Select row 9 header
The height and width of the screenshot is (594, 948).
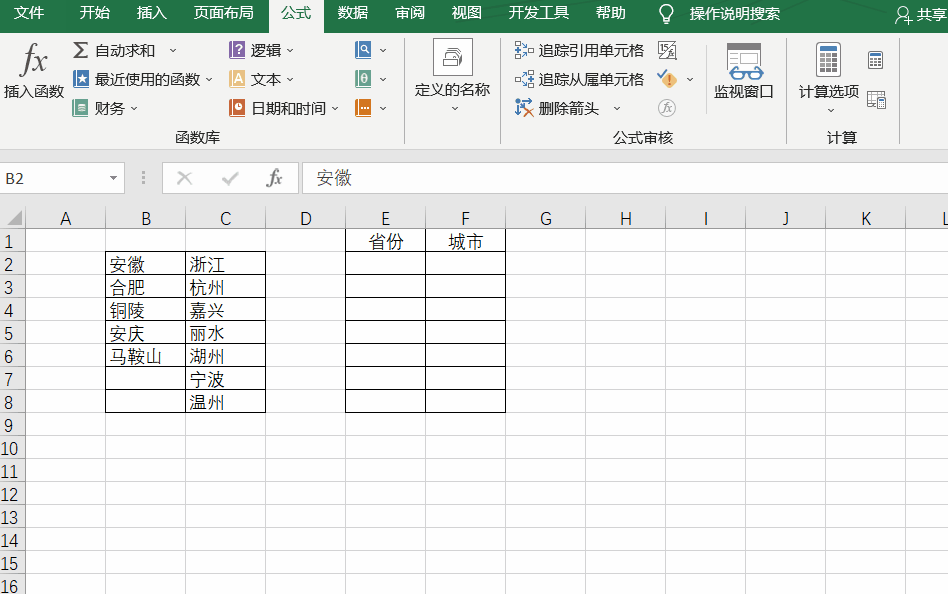[x=12, y=425]
